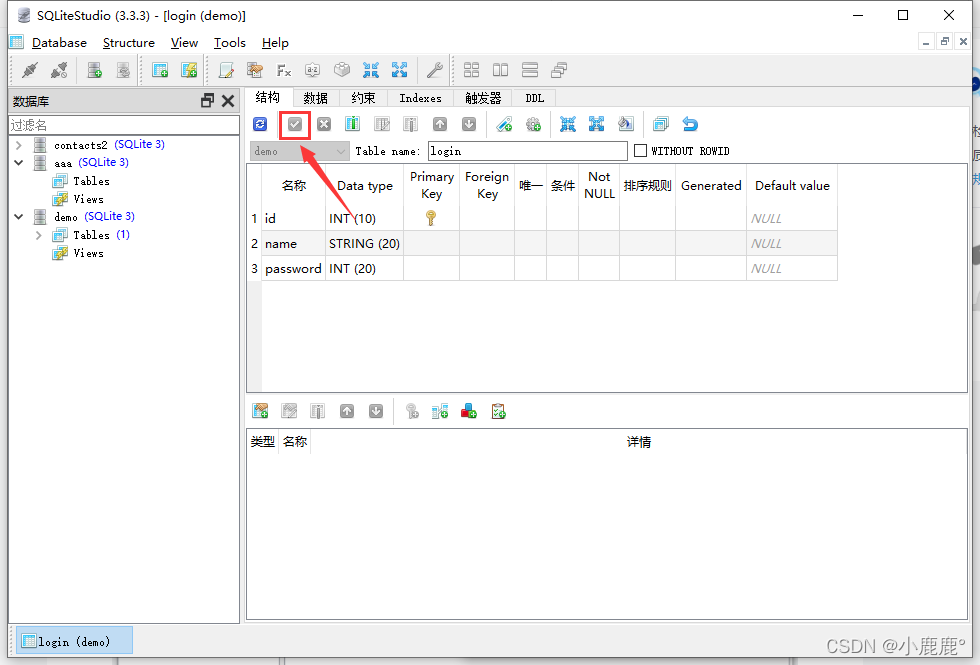This screenshot has height=665, width=980.
Task: Click Add table foreign key icon
Action: [440, 411]
